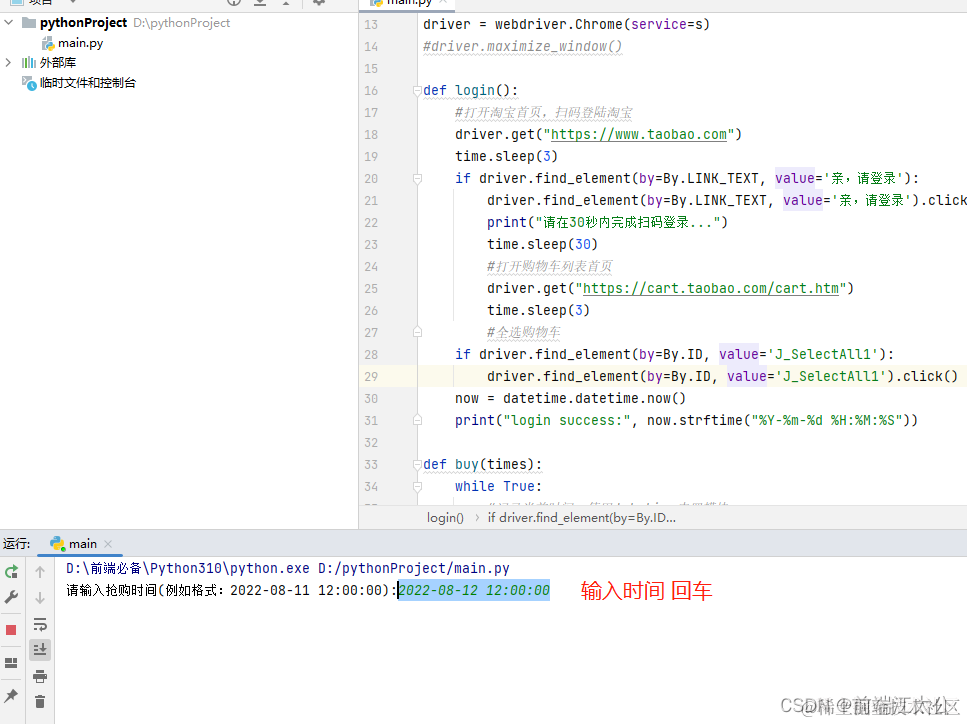Click line number 29 in the gutter
The width and height of the screenshot is (967, 724).
[x=371, y=377]
